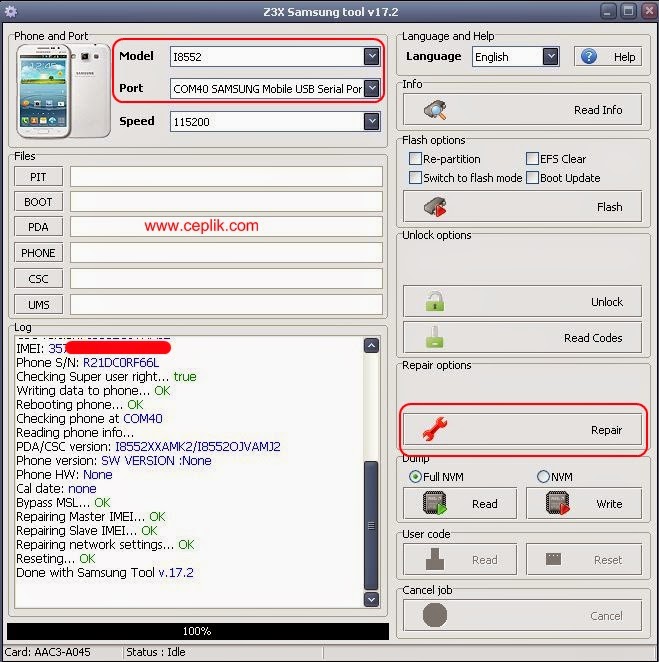
Task: Click "Checking phone at COM40" log line
Action: click(x=89, y=418)
